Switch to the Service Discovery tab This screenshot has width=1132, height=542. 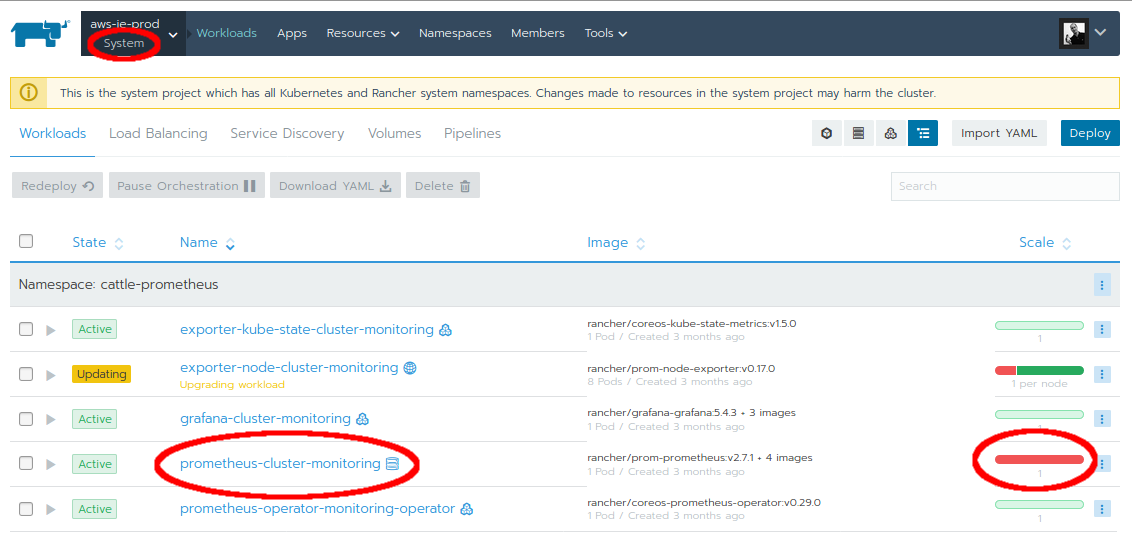click(x=287, y=134)
